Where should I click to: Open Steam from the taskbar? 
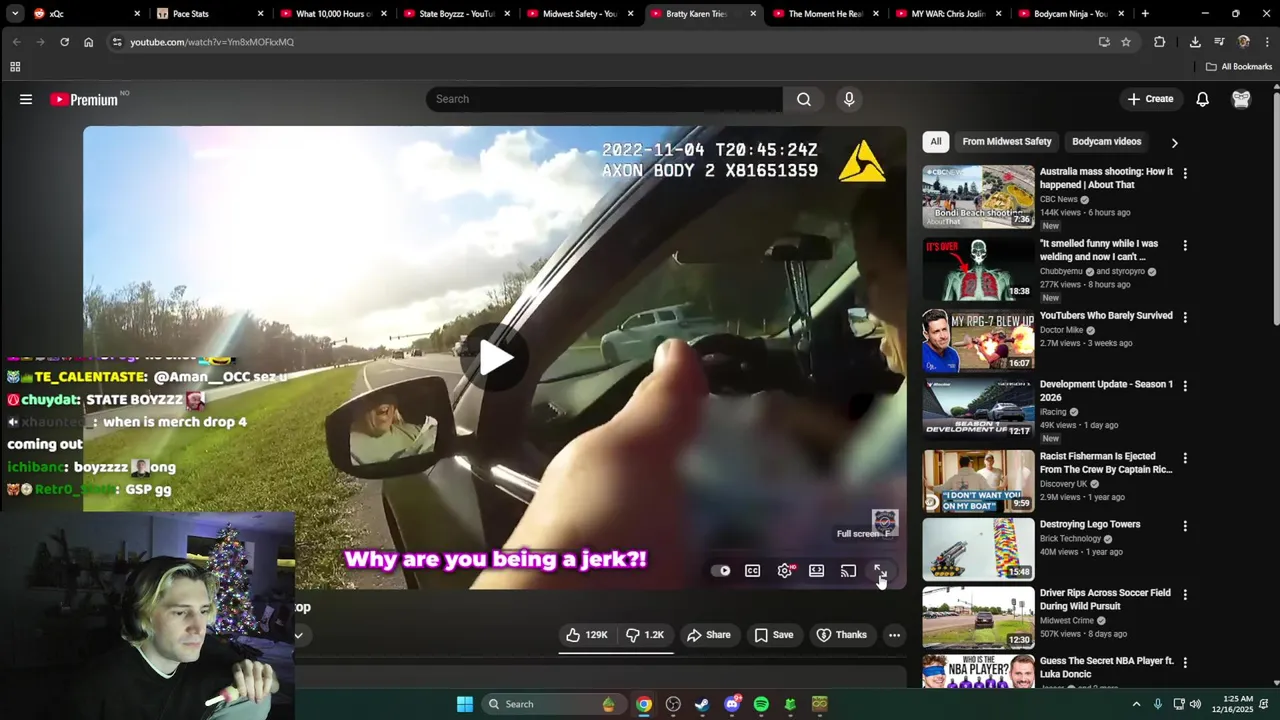702,704
